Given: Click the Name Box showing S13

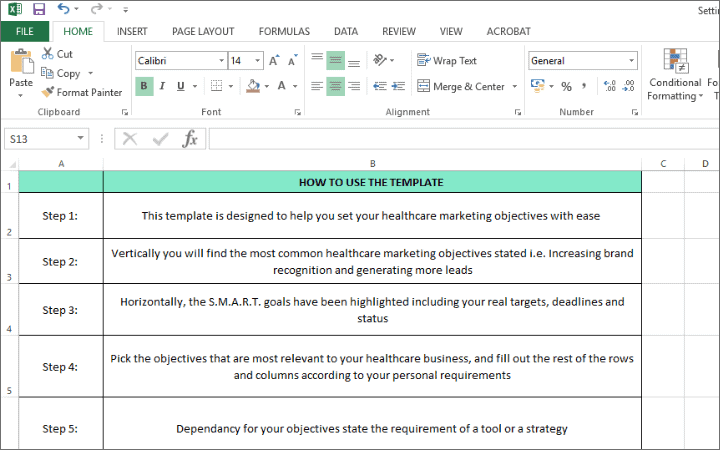Looking at the screenshot, I should click(50, 139).
